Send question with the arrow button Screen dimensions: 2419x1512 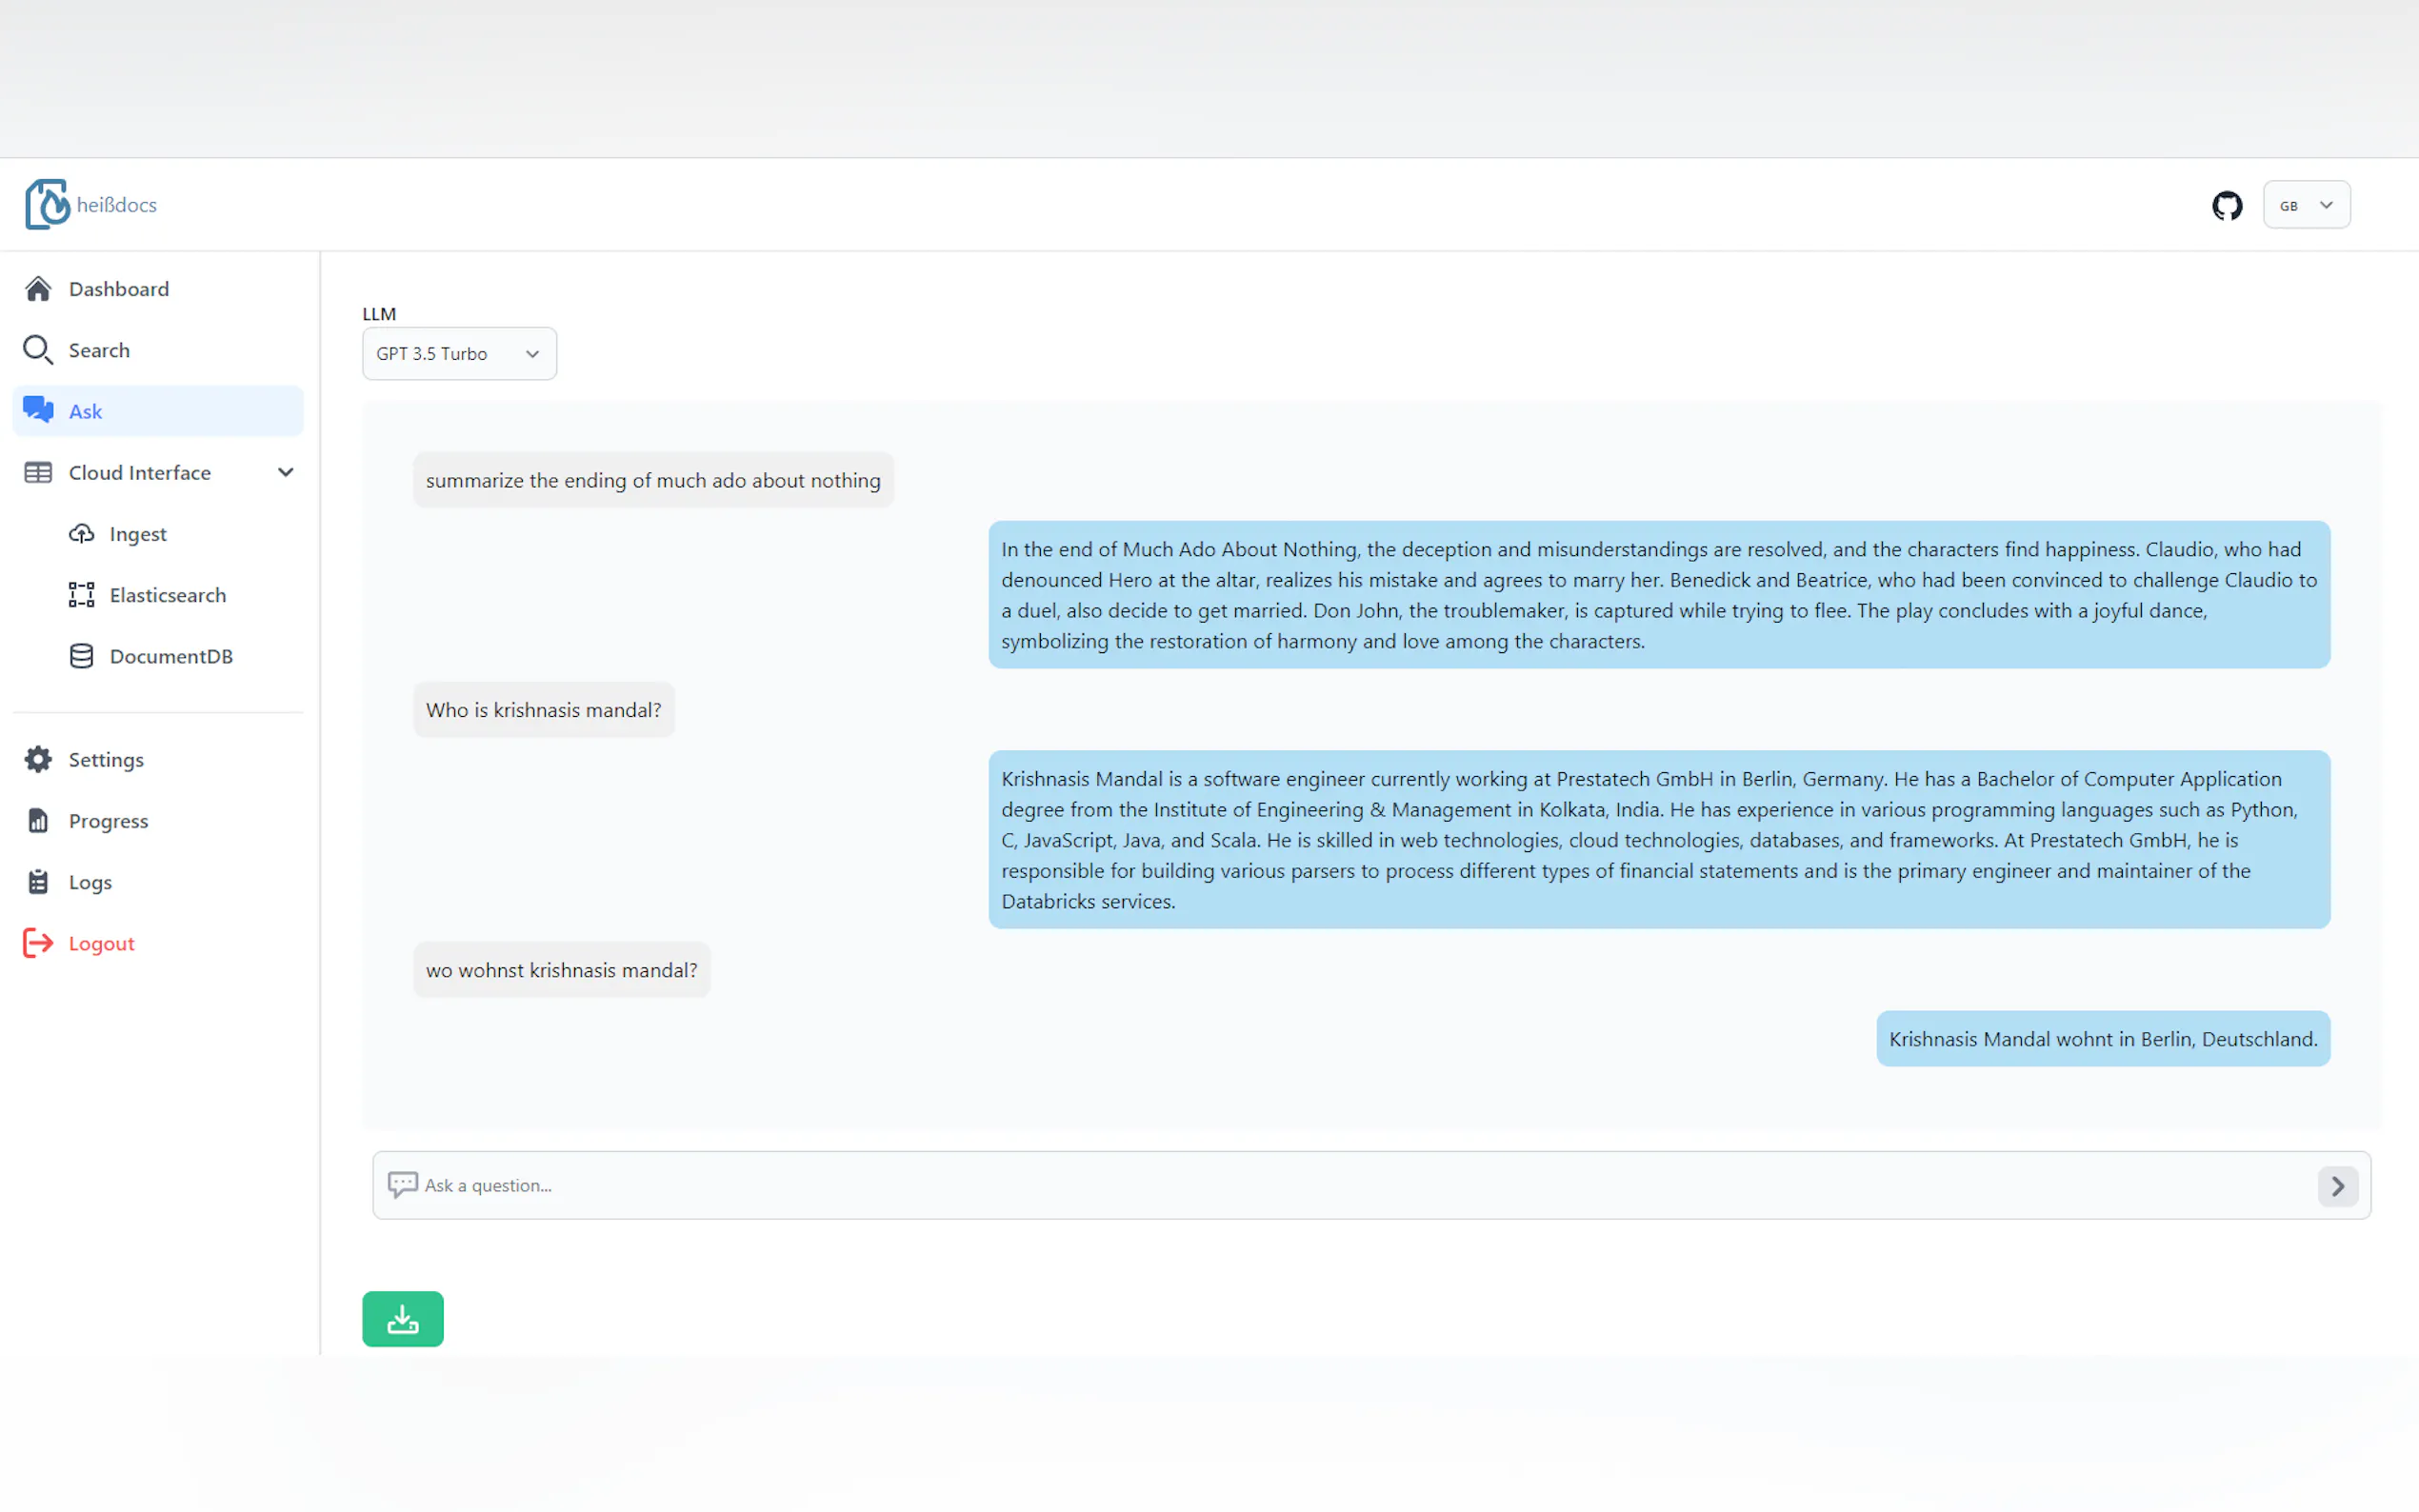pos(2337,1186)
